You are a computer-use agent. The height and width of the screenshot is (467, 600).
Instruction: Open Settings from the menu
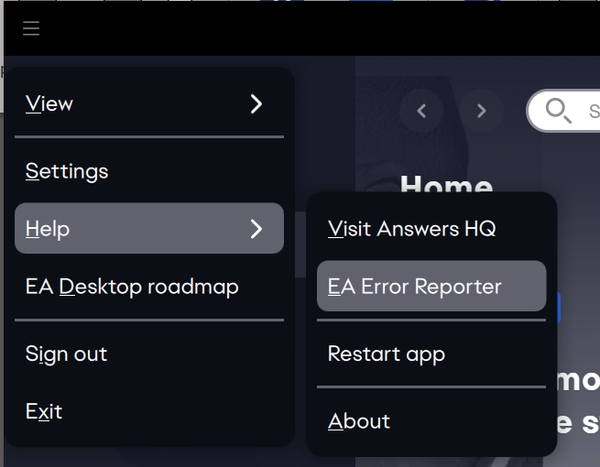[149, 171]
